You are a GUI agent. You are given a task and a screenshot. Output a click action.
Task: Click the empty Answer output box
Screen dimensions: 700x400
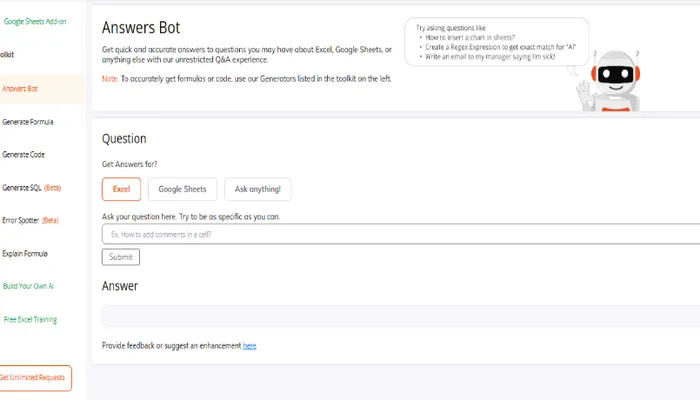[400, 316]
